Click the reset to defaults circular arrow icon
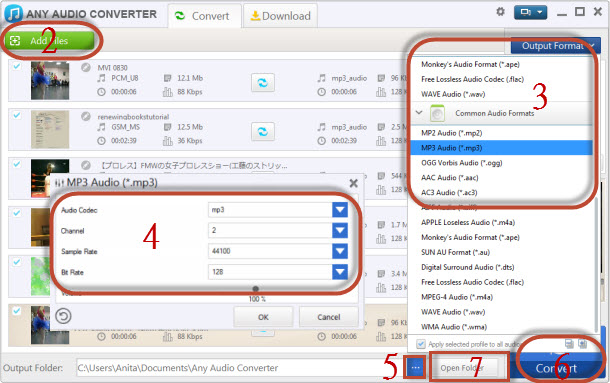610x383 pixels. click(63, 316)
